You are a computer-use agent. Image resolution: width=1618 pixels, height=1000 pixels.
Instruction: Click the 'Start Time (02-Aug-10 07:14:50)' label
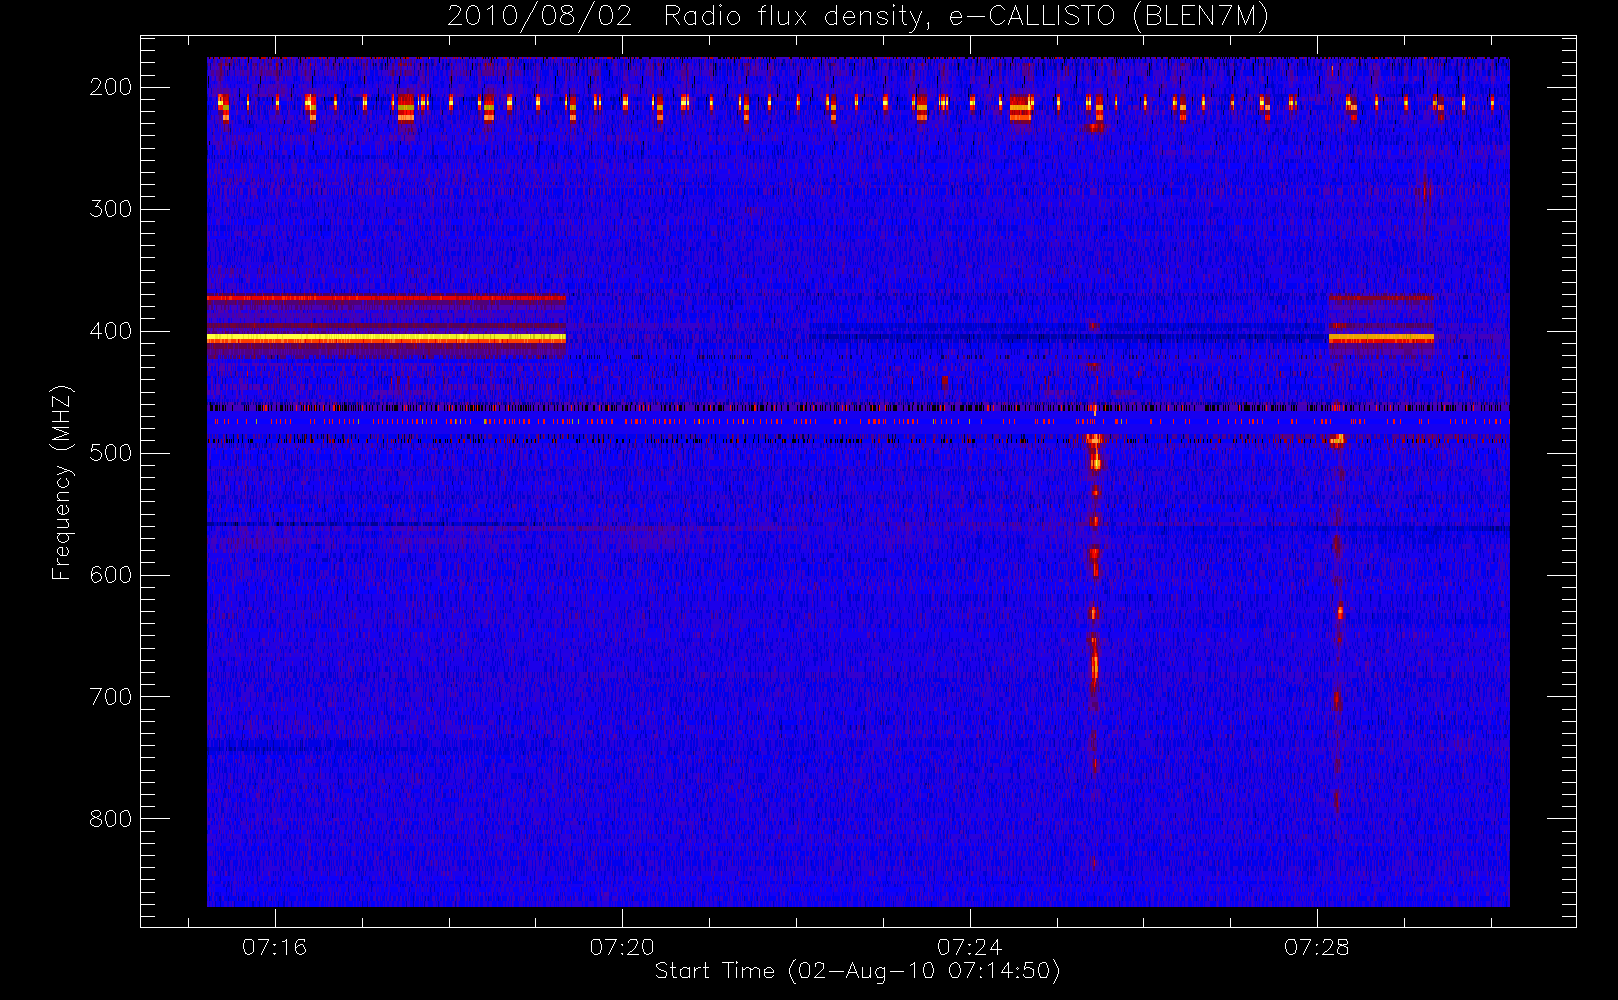click(x=857, y=971)
